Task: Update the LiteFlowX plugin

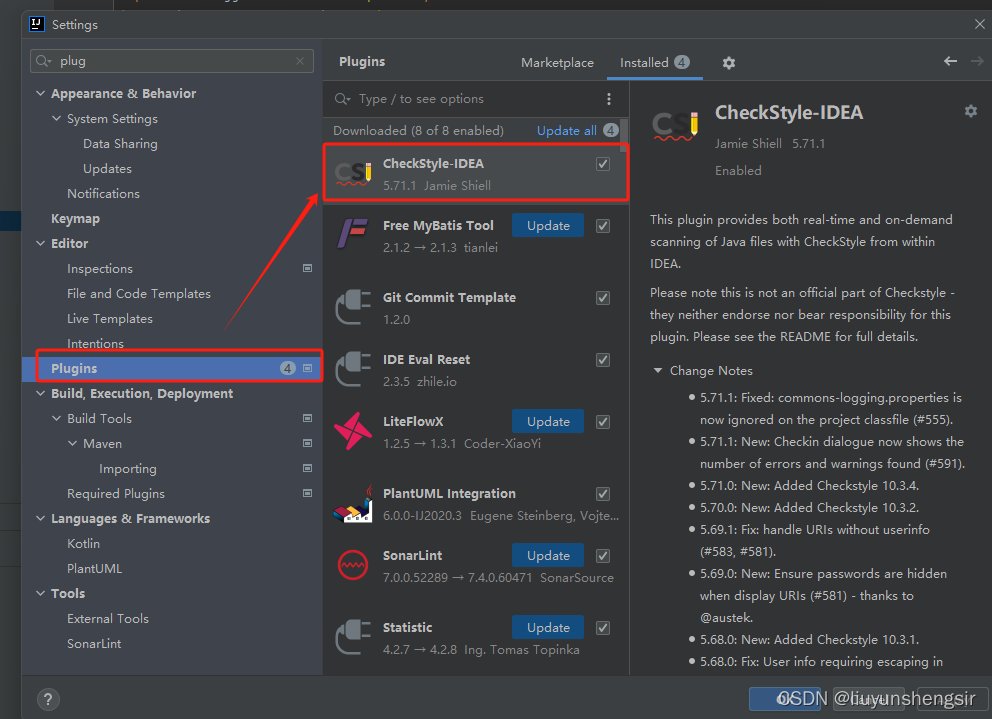Action: [x=548, y=422]
